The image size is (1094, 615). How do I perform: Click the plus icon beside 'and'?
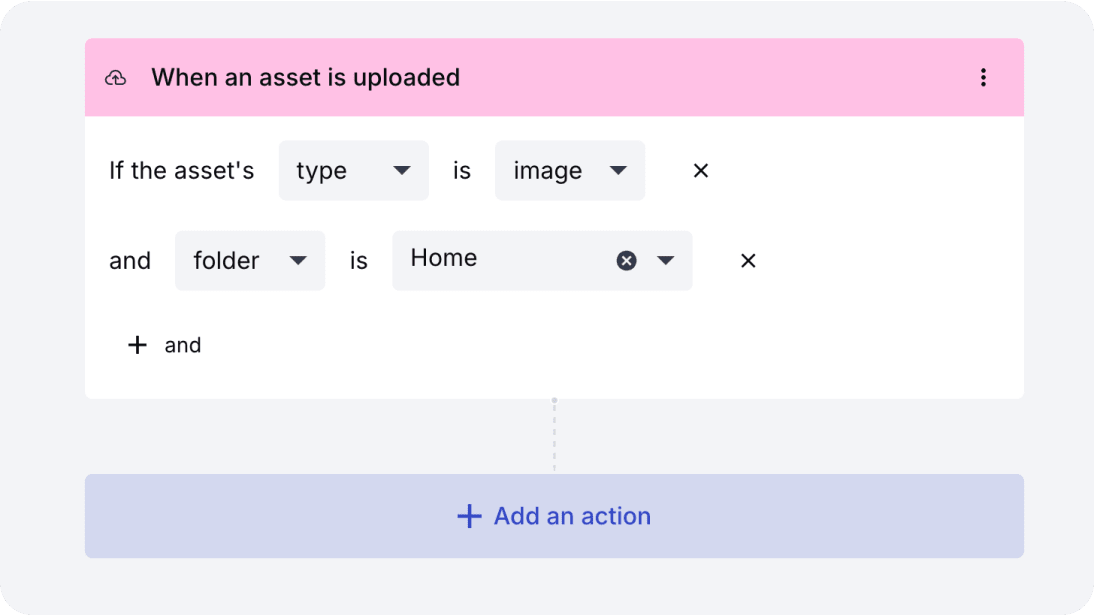[x=137, y=345]
